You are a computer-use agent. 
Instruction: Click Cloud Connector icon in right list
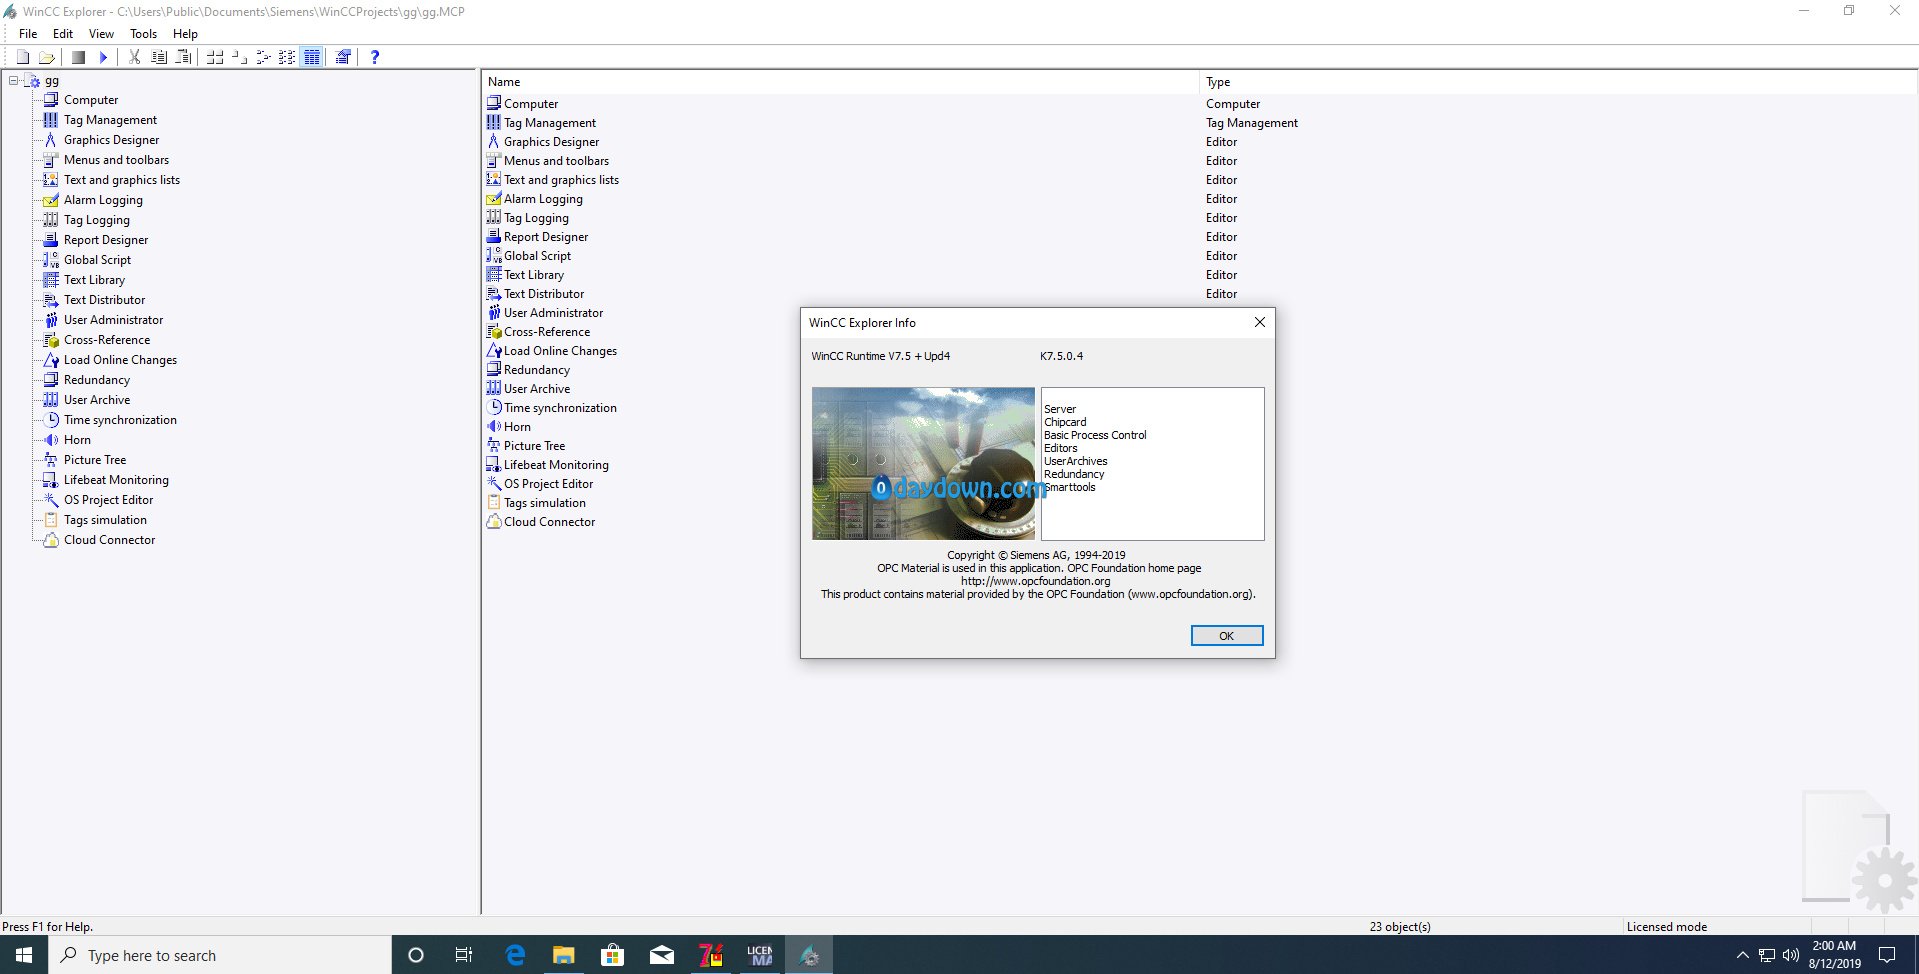pos(493,521)
